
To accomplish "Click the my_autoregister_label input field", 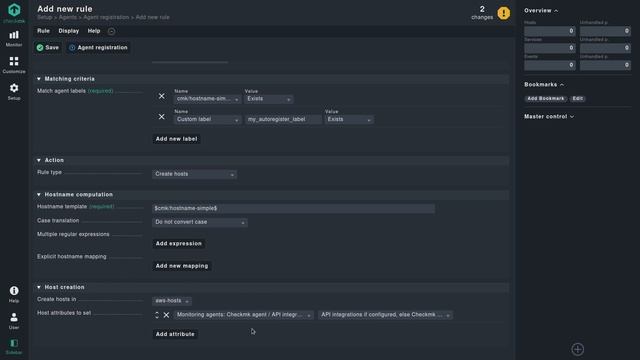I will coord(283,120).
